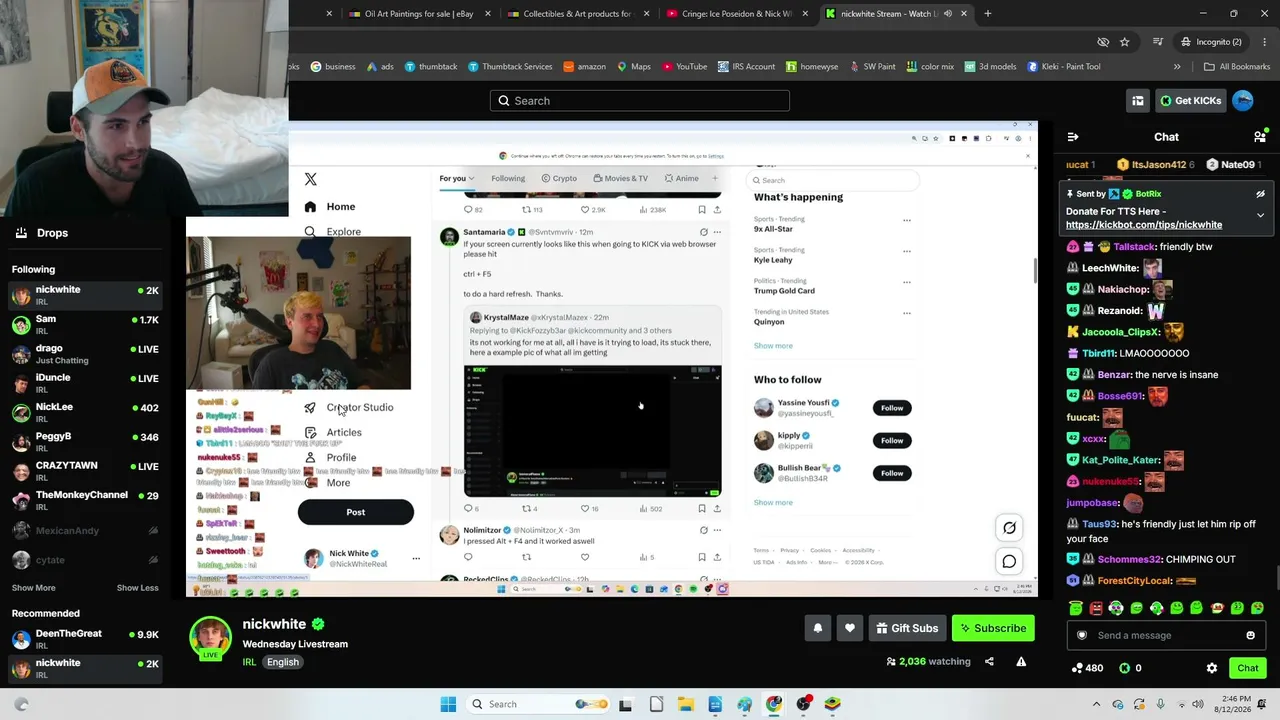Open Sam's channel in Following list
Screen dimensions: 1280x720
[84, 326]
